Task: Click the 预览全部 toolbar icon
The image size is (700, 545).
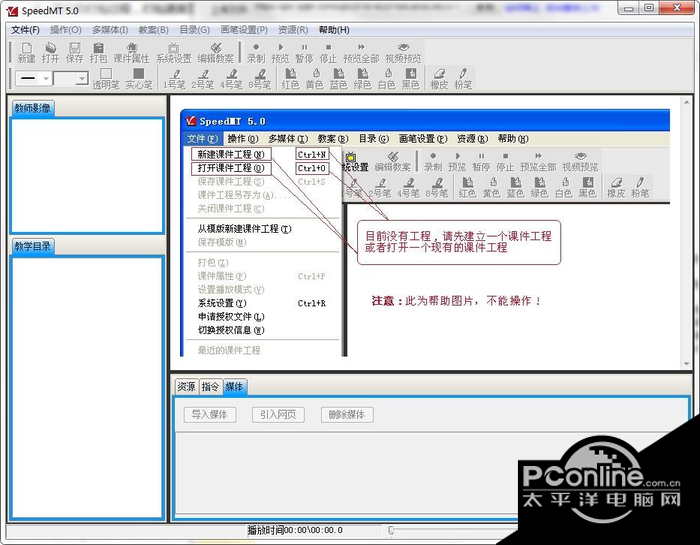Action: point(361,53)
